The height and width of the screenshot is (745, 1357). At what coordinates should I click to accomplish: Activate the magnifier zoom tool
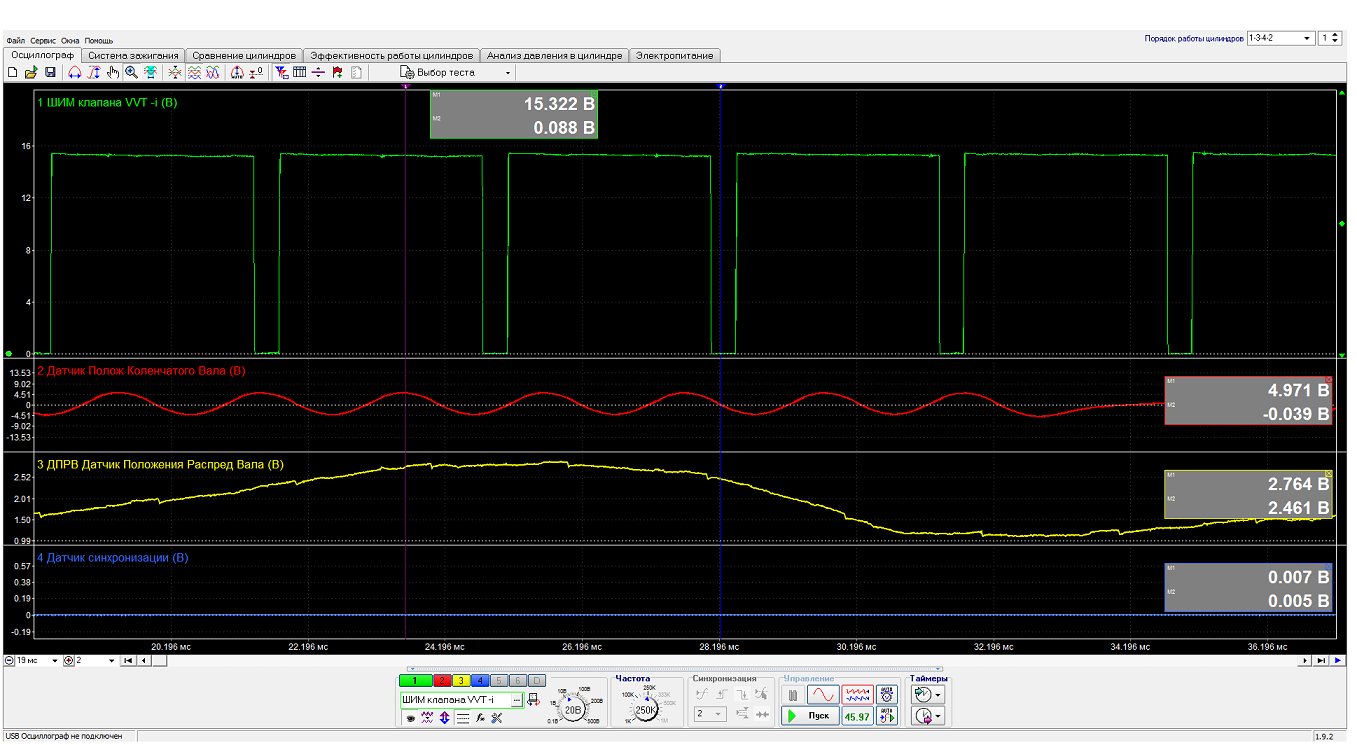point(131,72)
